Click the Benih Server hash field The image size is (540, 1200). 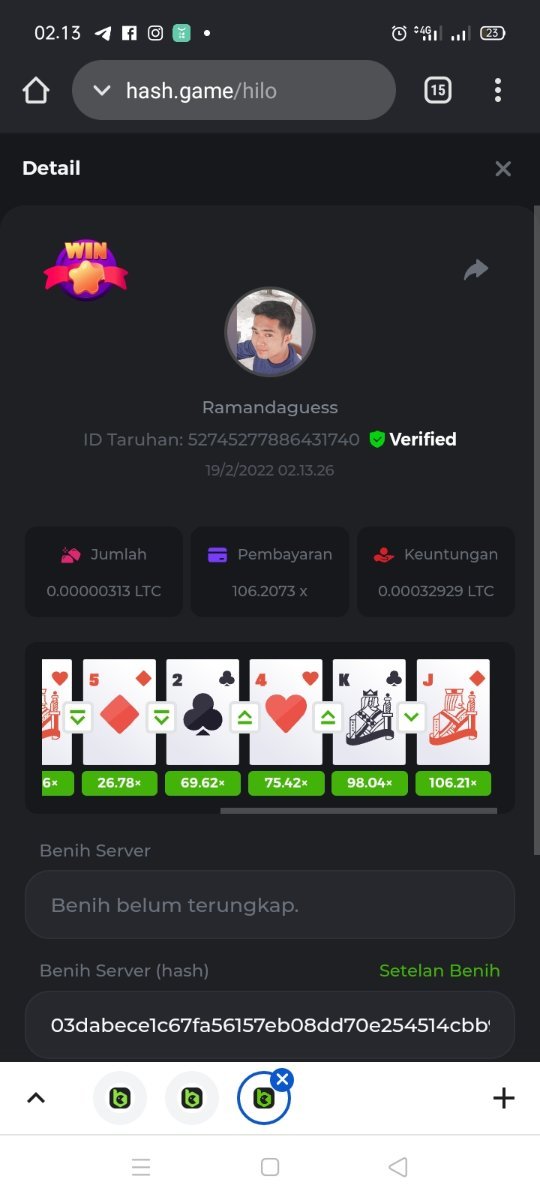point(270,1025)
